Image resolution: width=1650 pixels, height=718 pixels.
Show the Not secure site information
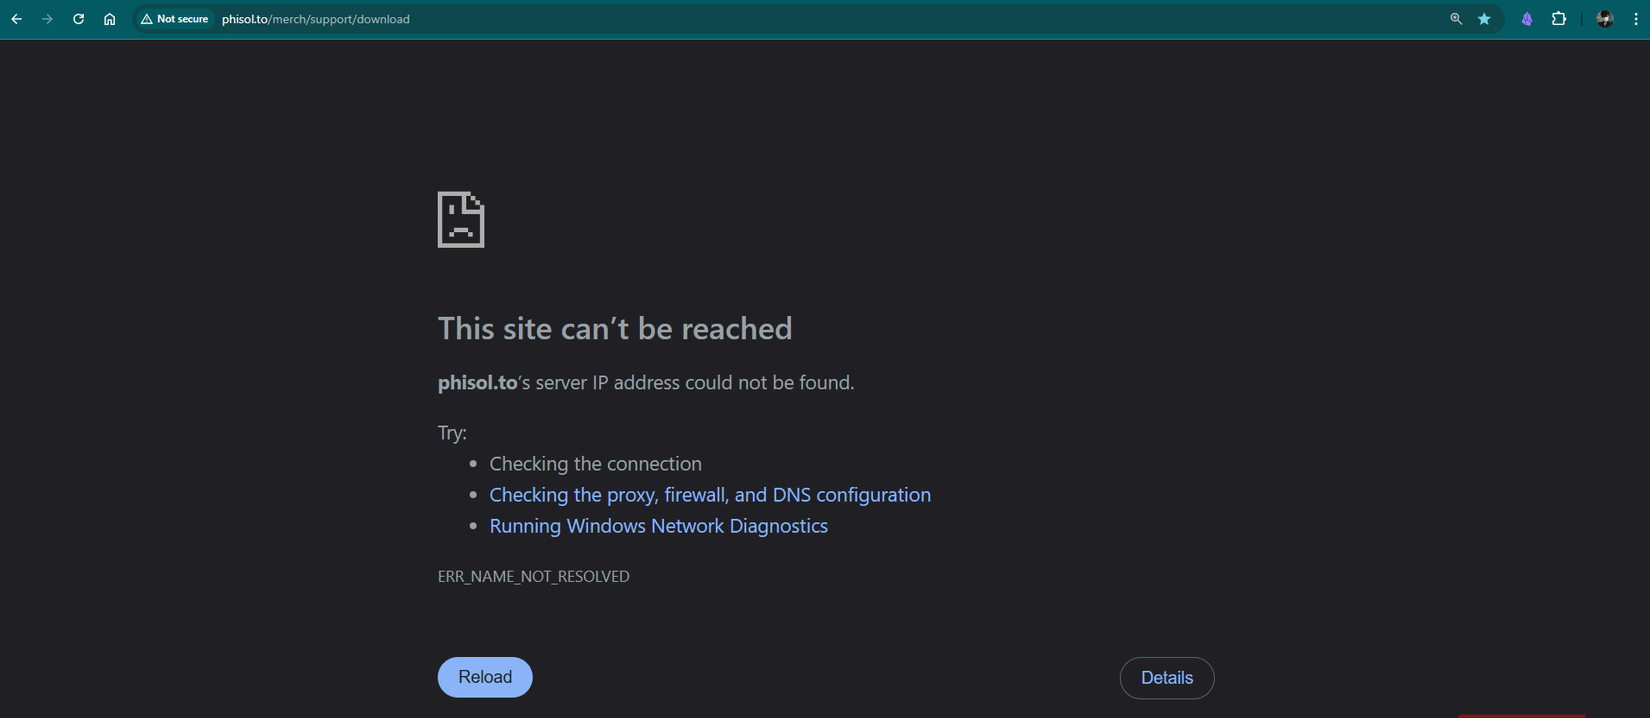click(x=175, y=19)
